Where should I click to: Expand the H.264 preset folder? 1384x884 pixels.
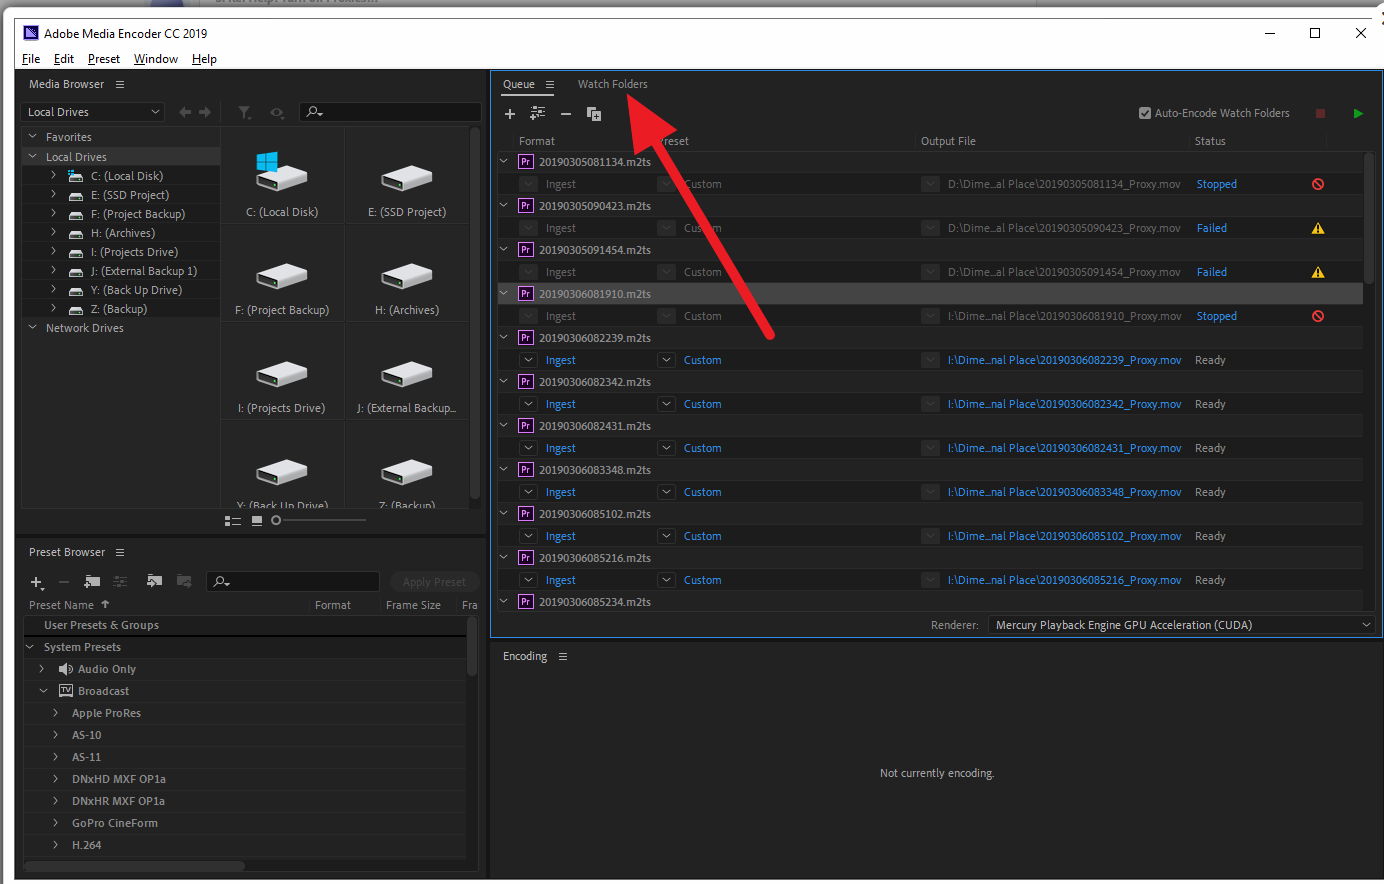pos(56,845)
